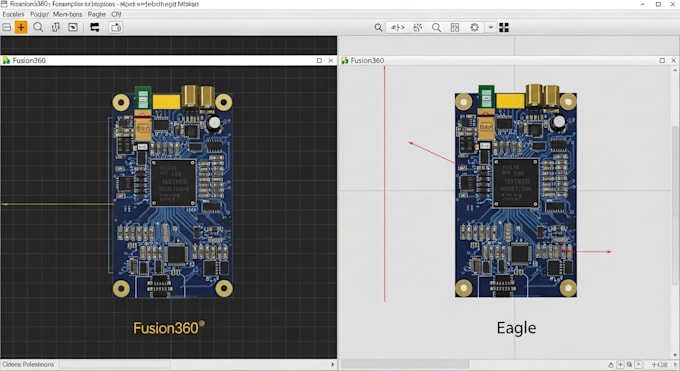This screenshot has height=371, width=680.
Task: Open the last menu bar item
Action: click(x=116, y=14)
